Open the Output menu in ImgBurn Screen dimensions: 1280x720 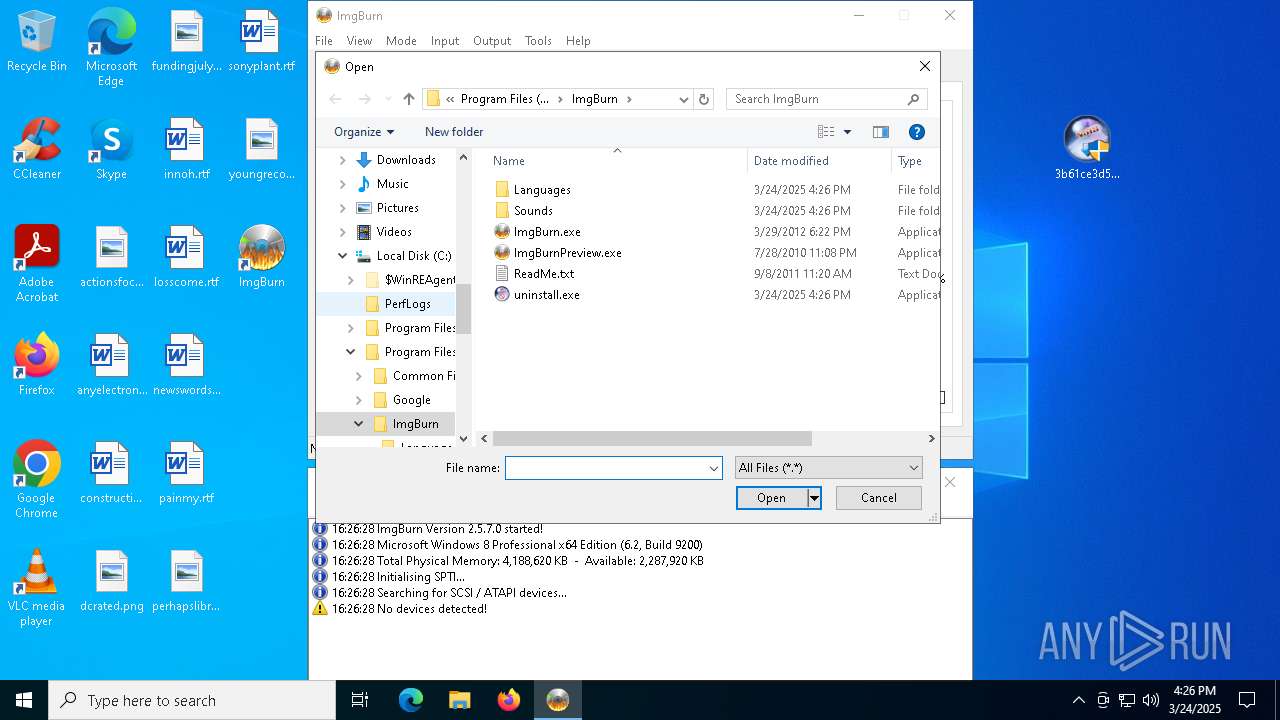(492, 41)
